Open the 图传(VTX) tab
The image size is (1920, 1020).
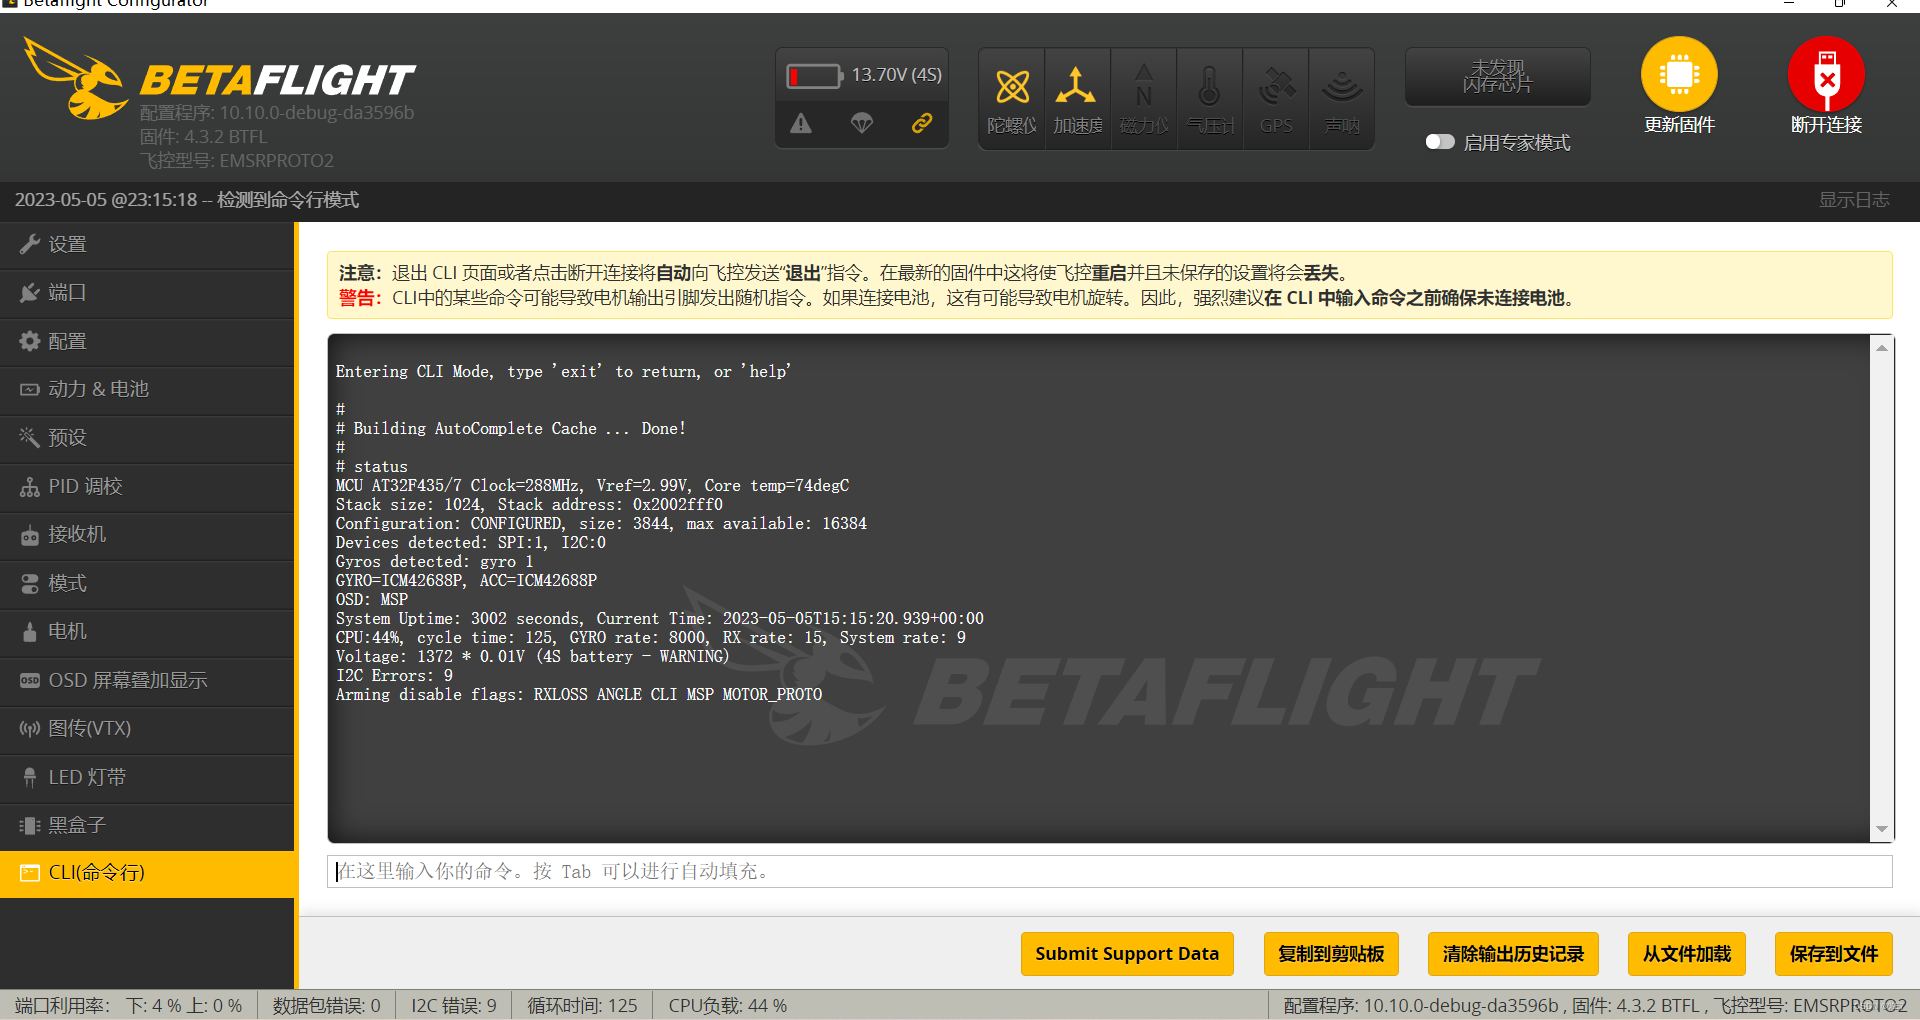click(147, 729)
